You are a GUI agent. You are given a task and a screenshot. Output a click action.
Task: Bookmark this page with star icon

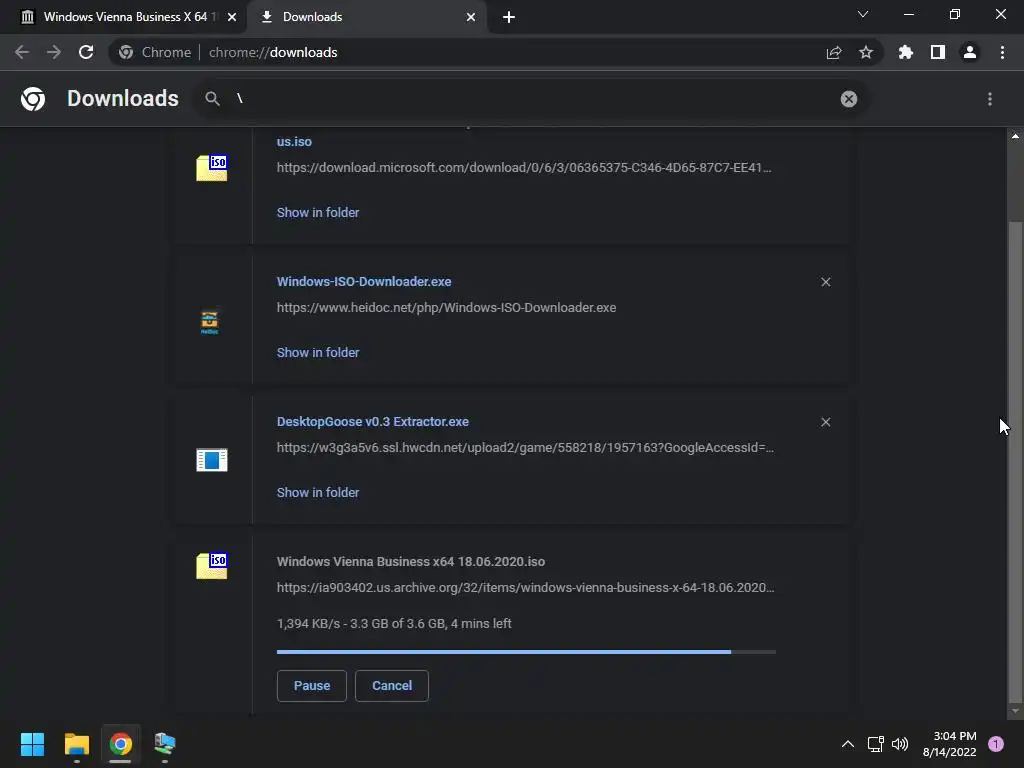click(x=866, y=52)
